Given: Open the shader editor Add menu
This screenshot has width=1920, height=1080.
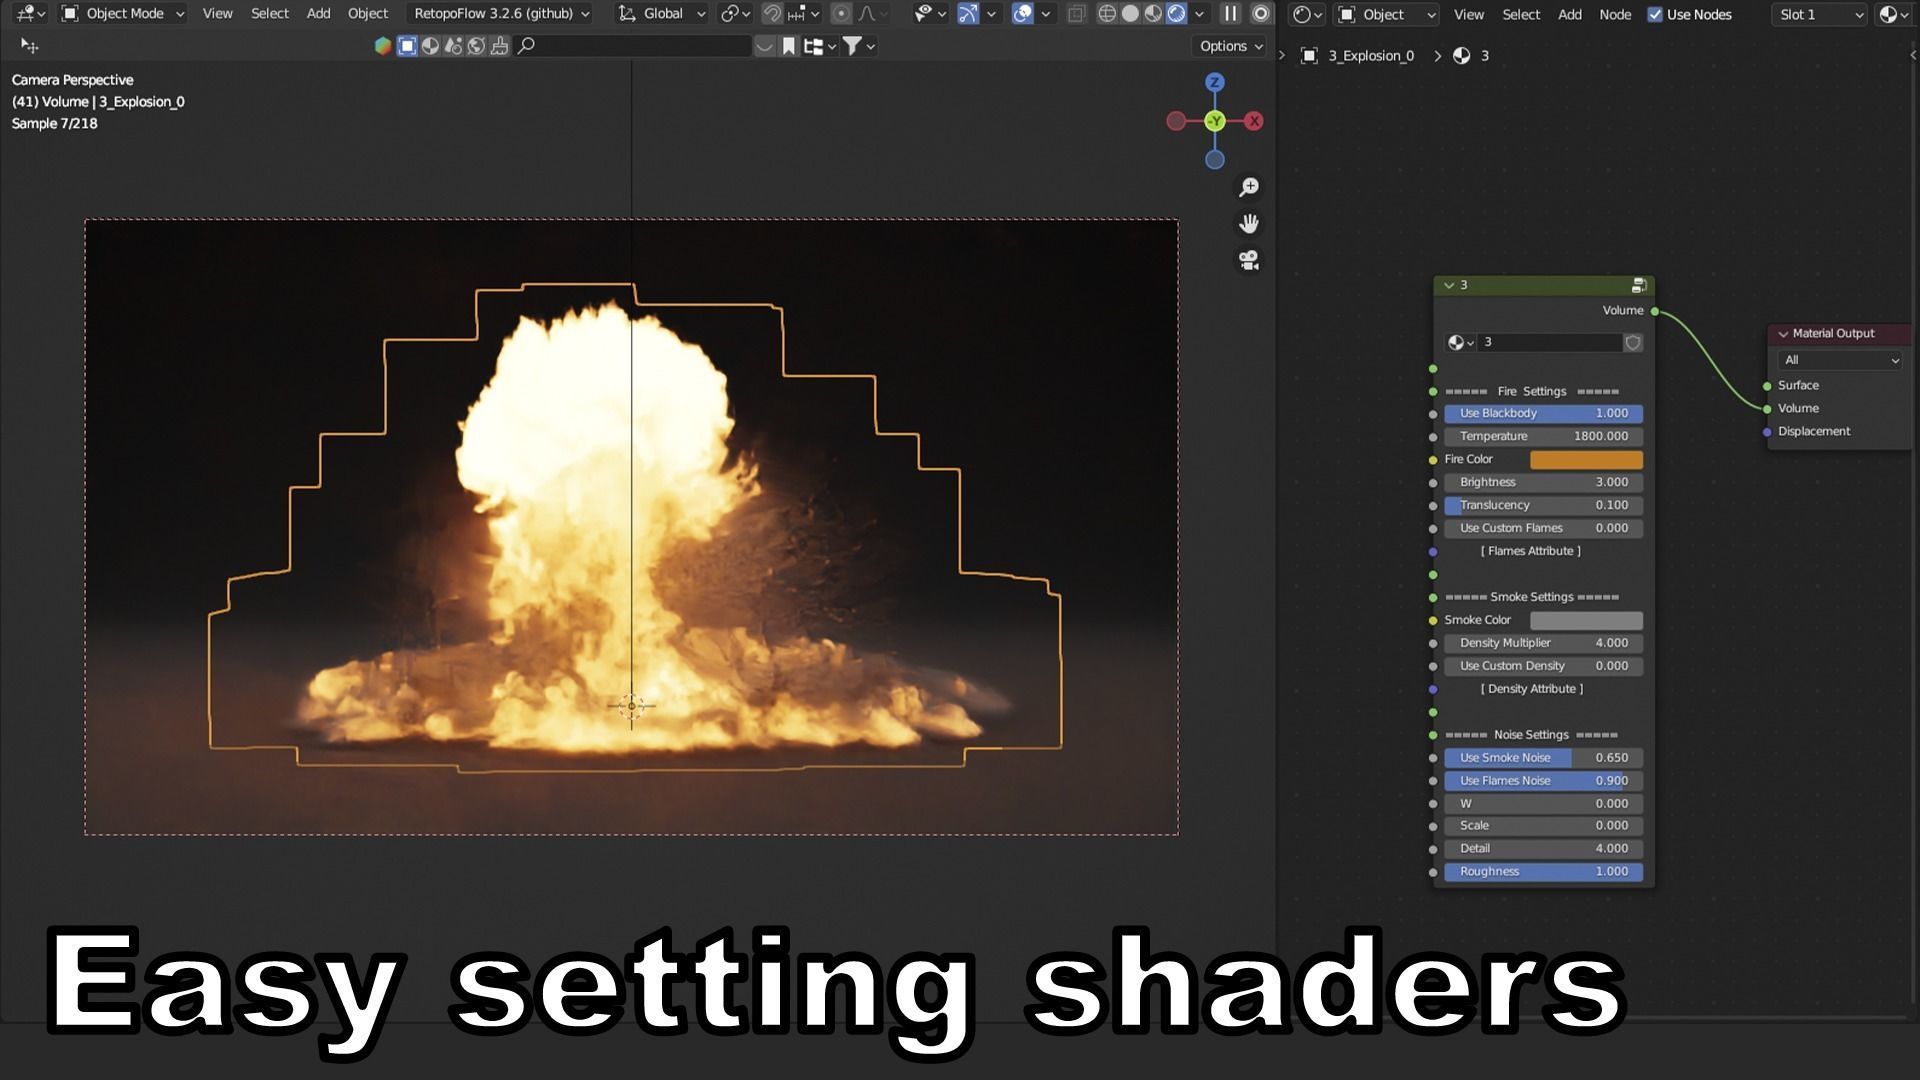Looking at the screenshot, I should [1570, 14].
